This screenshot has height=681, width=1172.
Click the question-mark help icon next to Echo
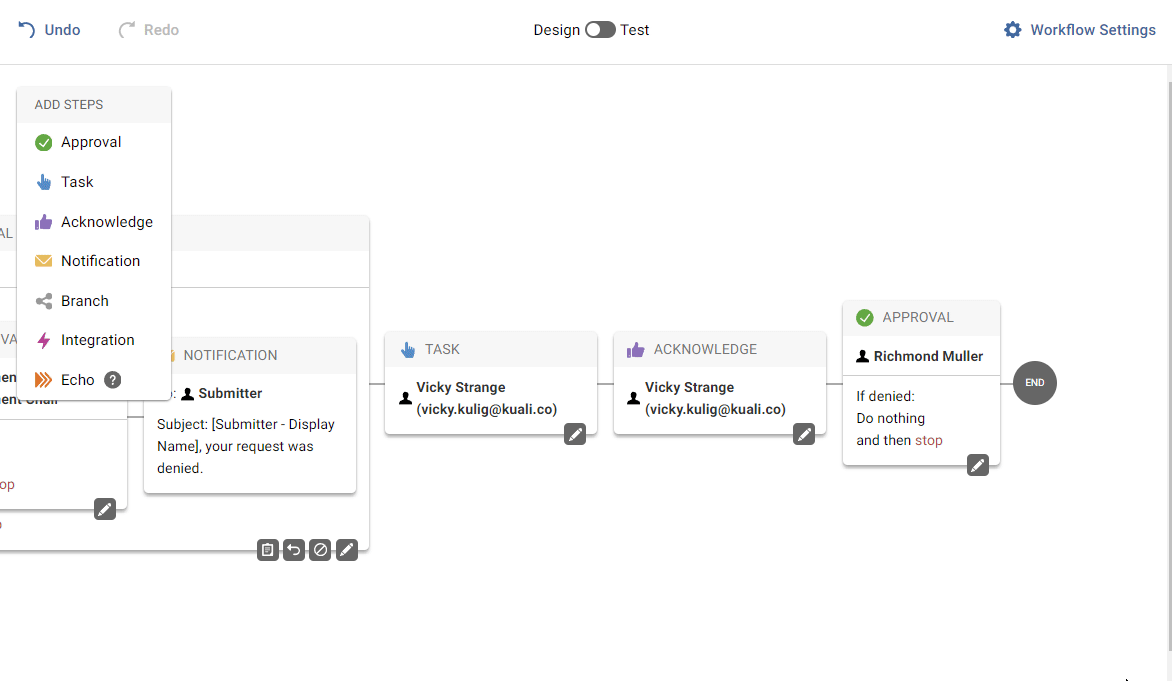pos(111,380)
